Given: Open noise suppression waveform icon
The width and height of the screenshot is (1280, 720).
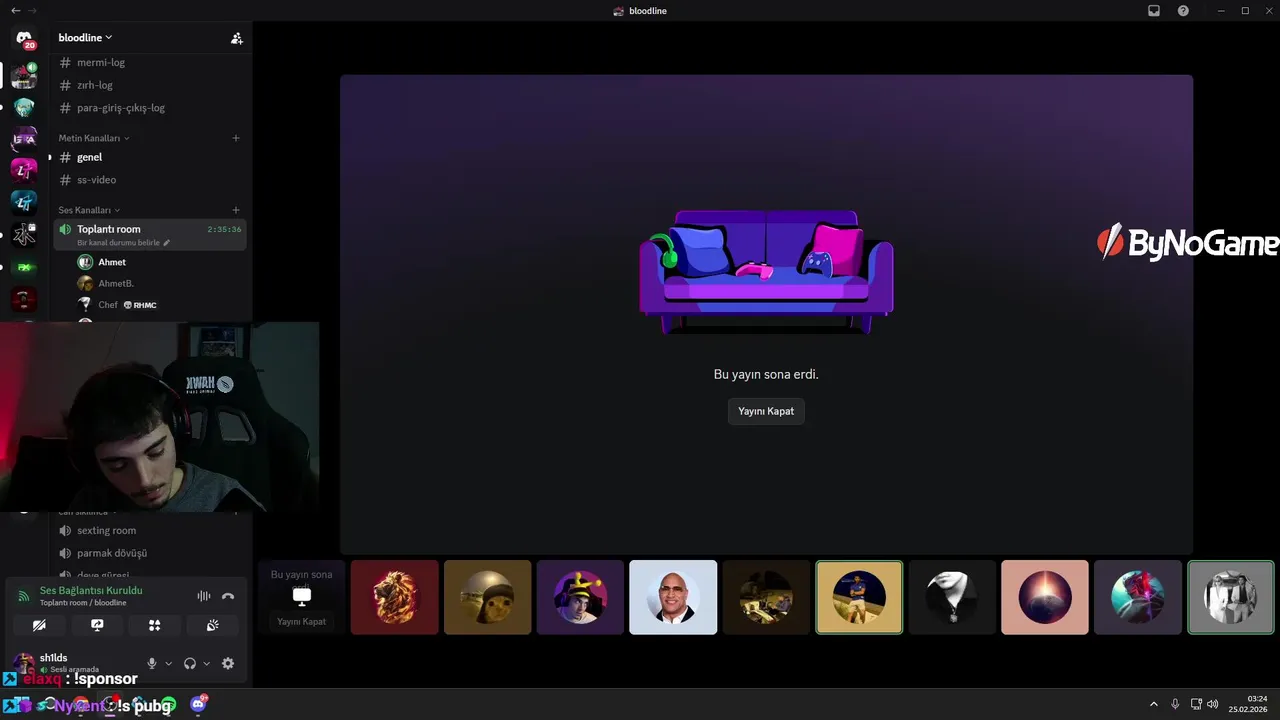Looking at the screenshot, I should pos(204,596).
